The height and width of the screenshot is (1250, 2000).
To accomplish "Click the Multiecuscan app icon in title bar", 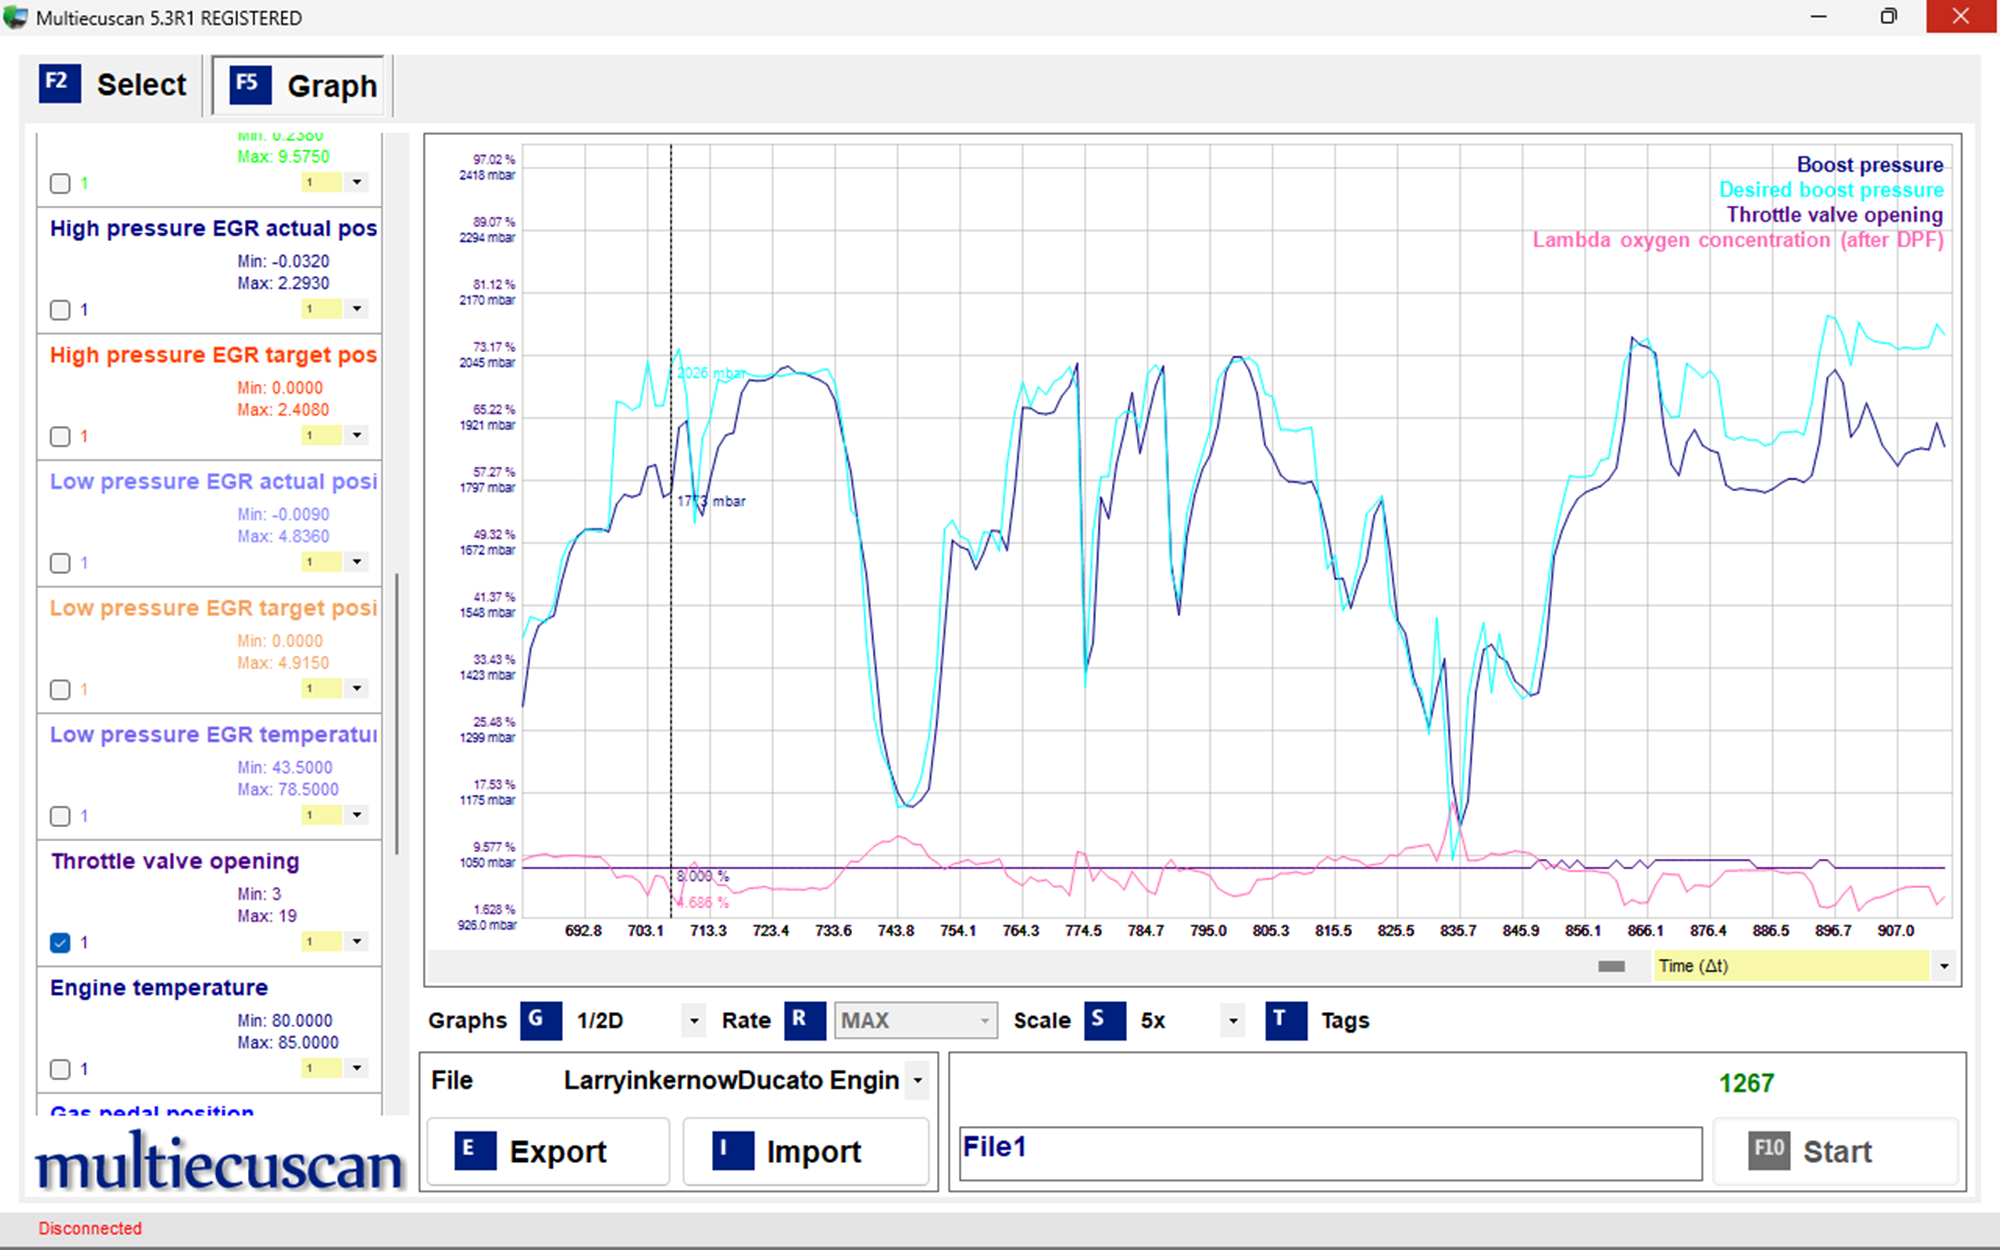I will (x=15, y=17).
